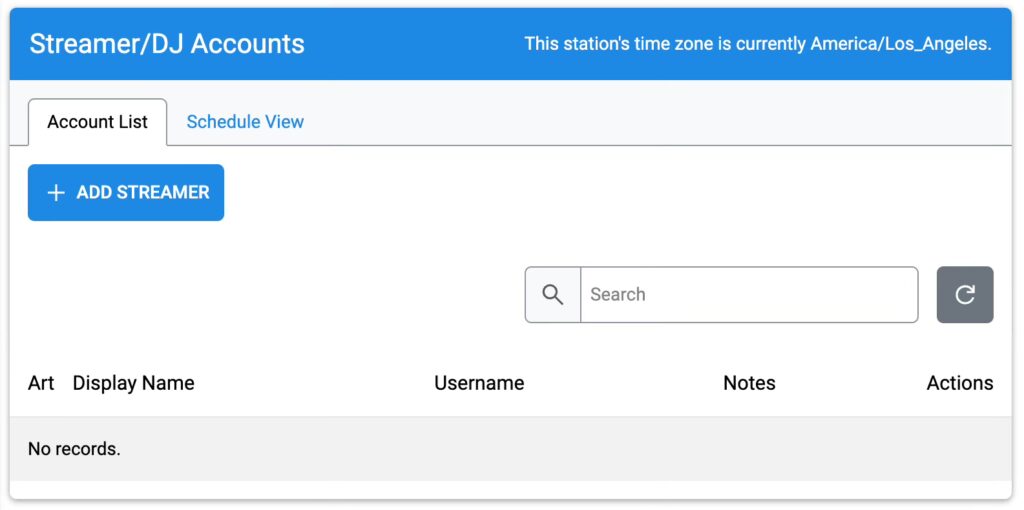Click the Actions column header

pos(959,383)
